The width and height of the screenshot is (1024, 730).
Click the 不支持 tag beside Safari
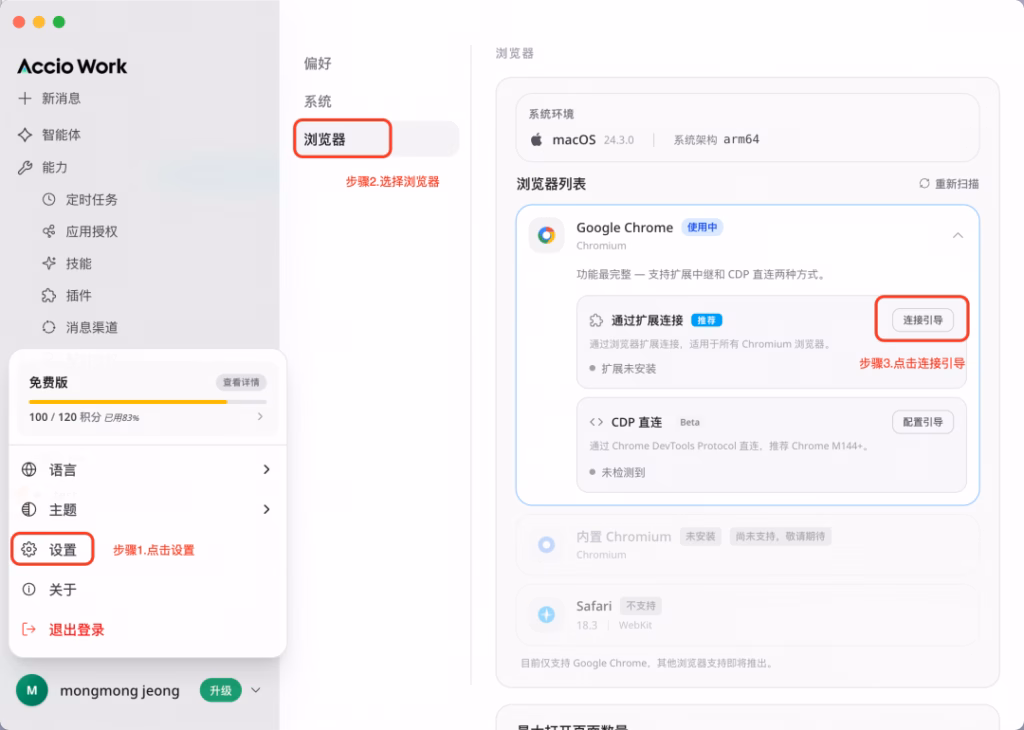(641, 606)
